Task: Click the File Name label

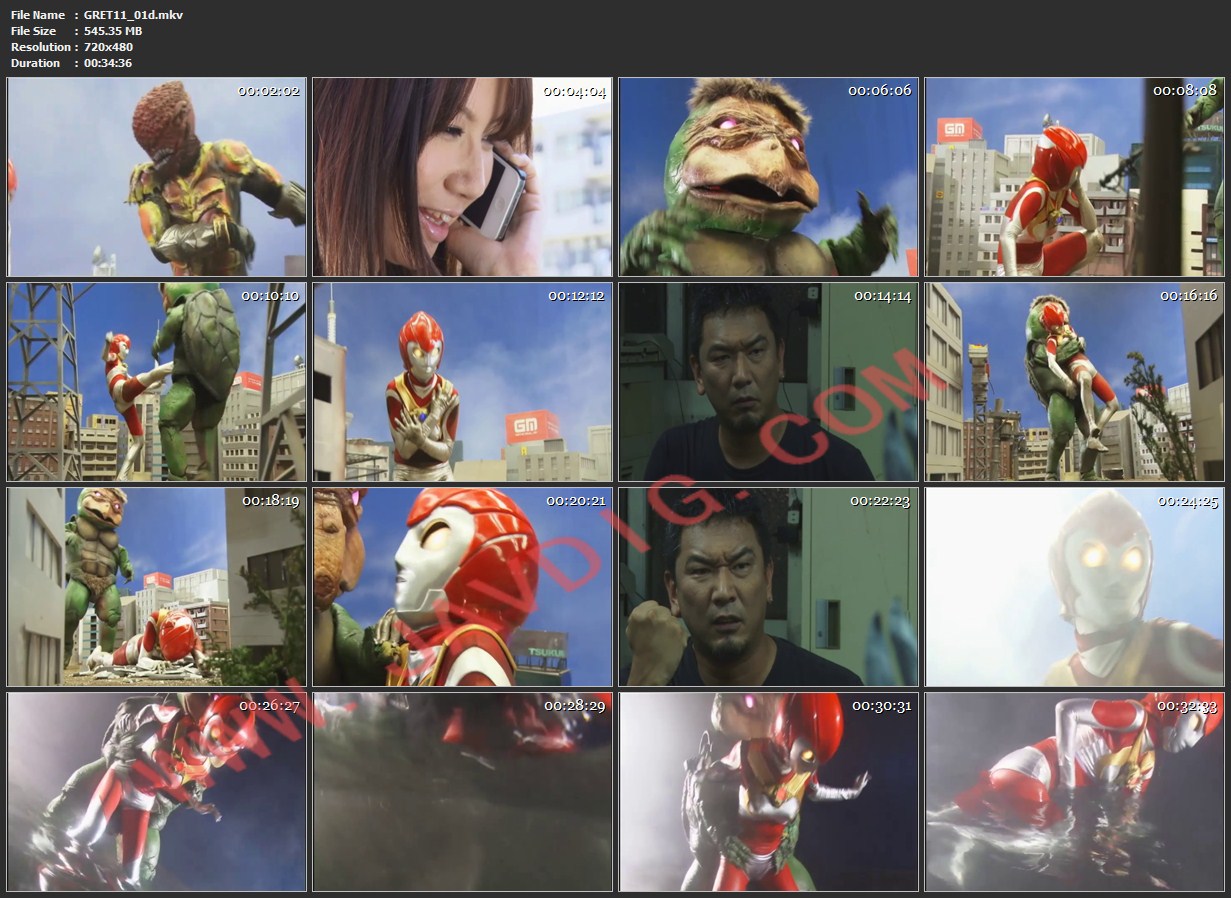Action: pos(38,15)
